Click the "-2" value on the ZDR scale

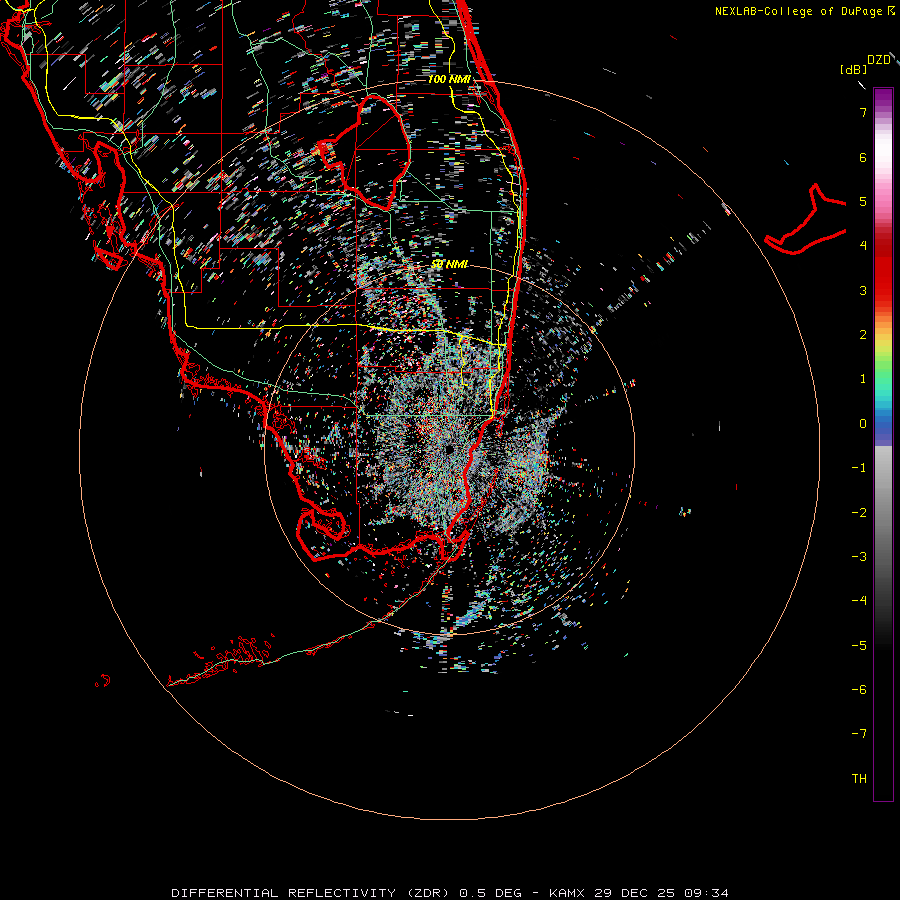pyautogui.click(x=859, y=513)
